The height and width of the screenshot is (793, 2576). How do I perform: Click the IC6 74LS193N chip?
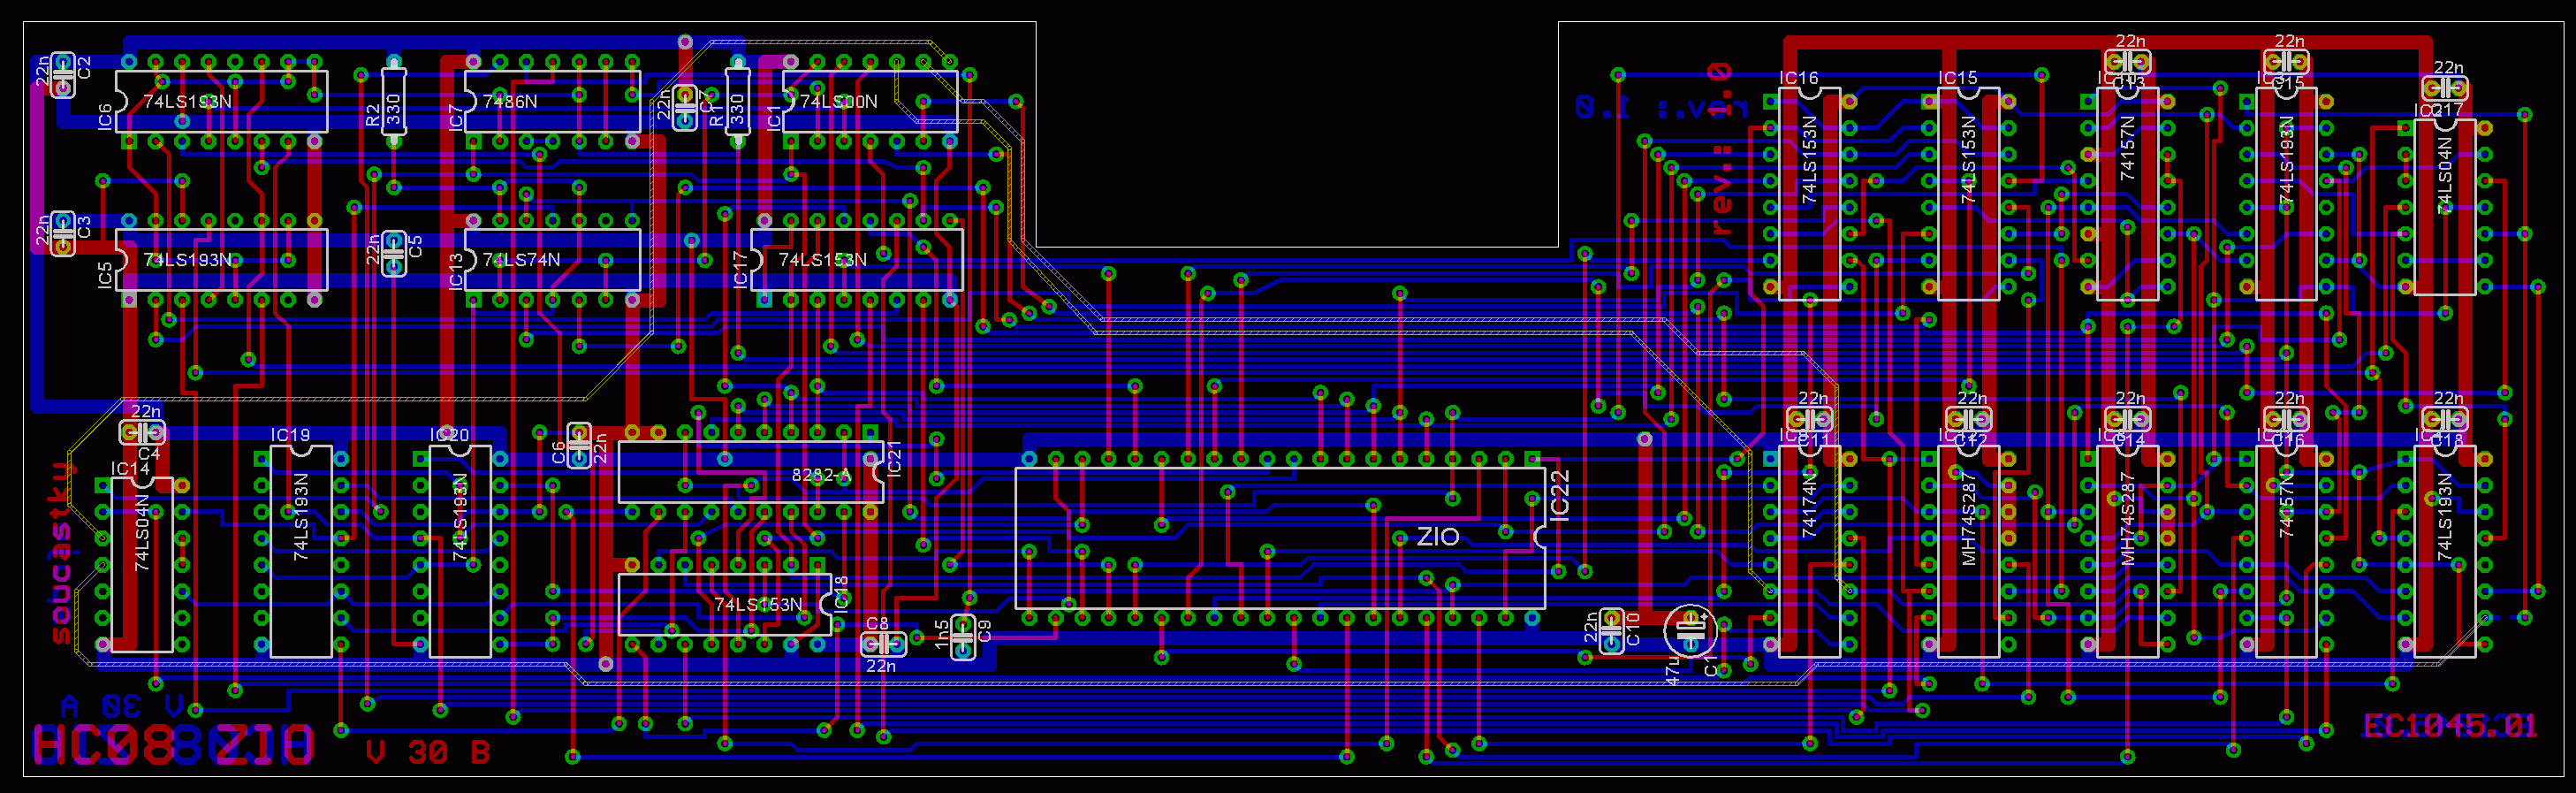point(221,101)
